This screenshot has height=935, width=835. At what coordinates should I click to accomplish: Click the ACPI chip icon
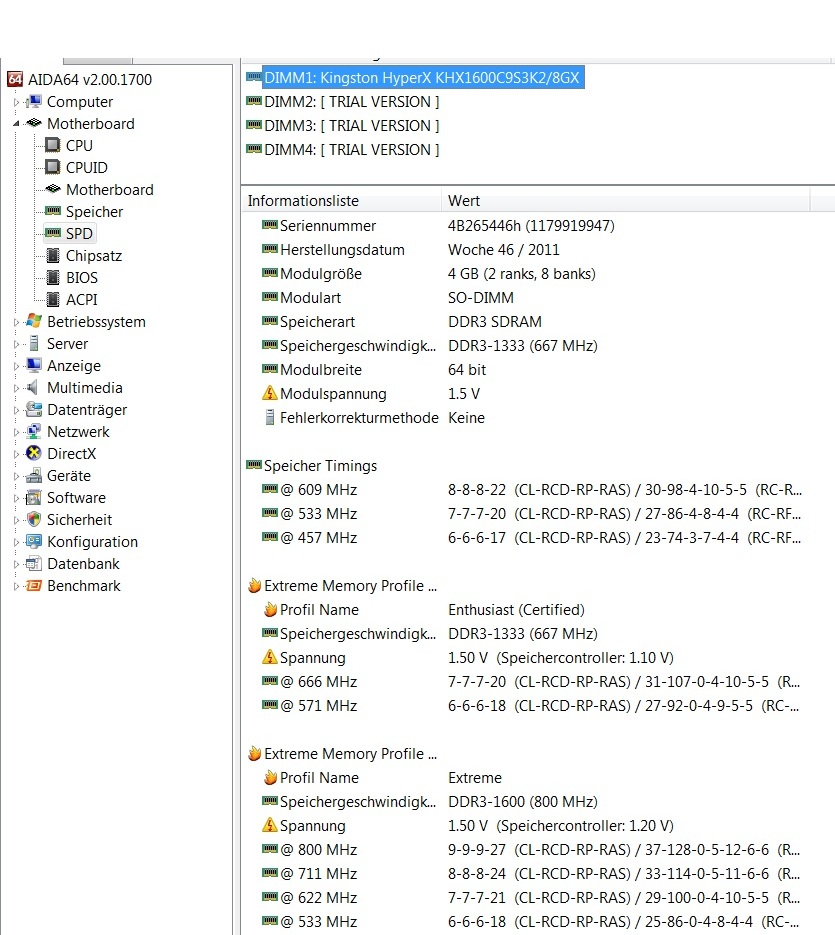coord(53,299)
